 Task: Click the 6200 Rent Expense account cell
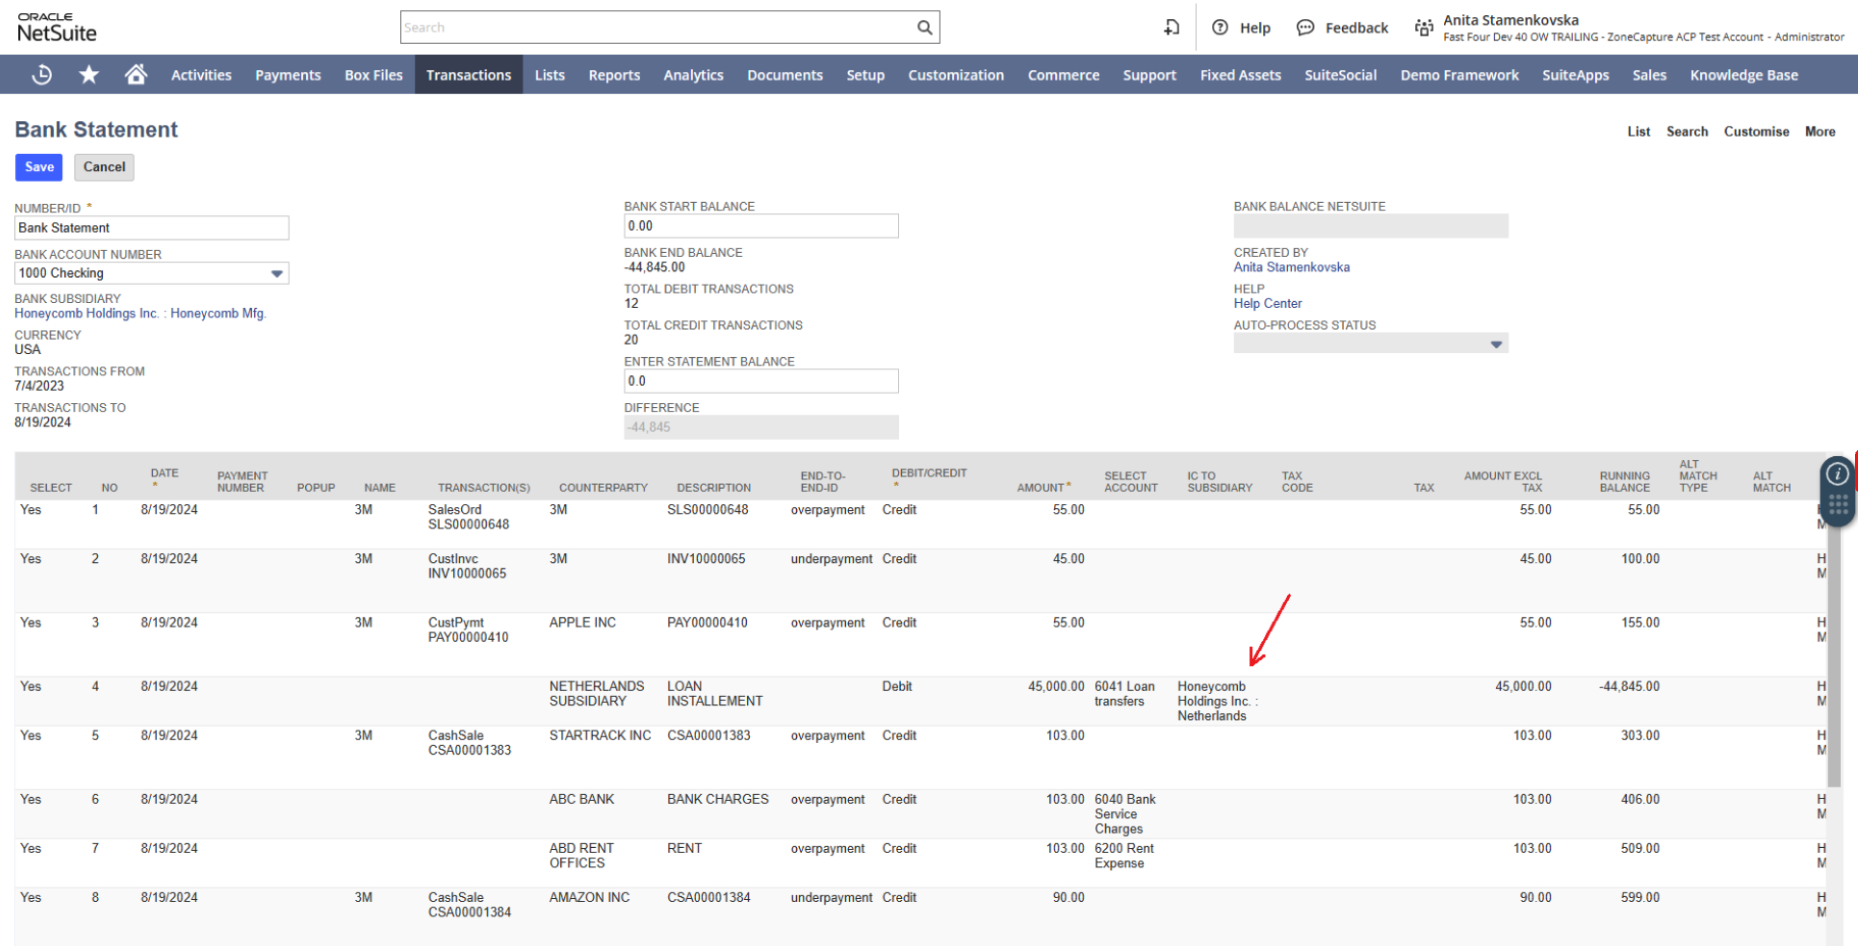(1124, 856)
